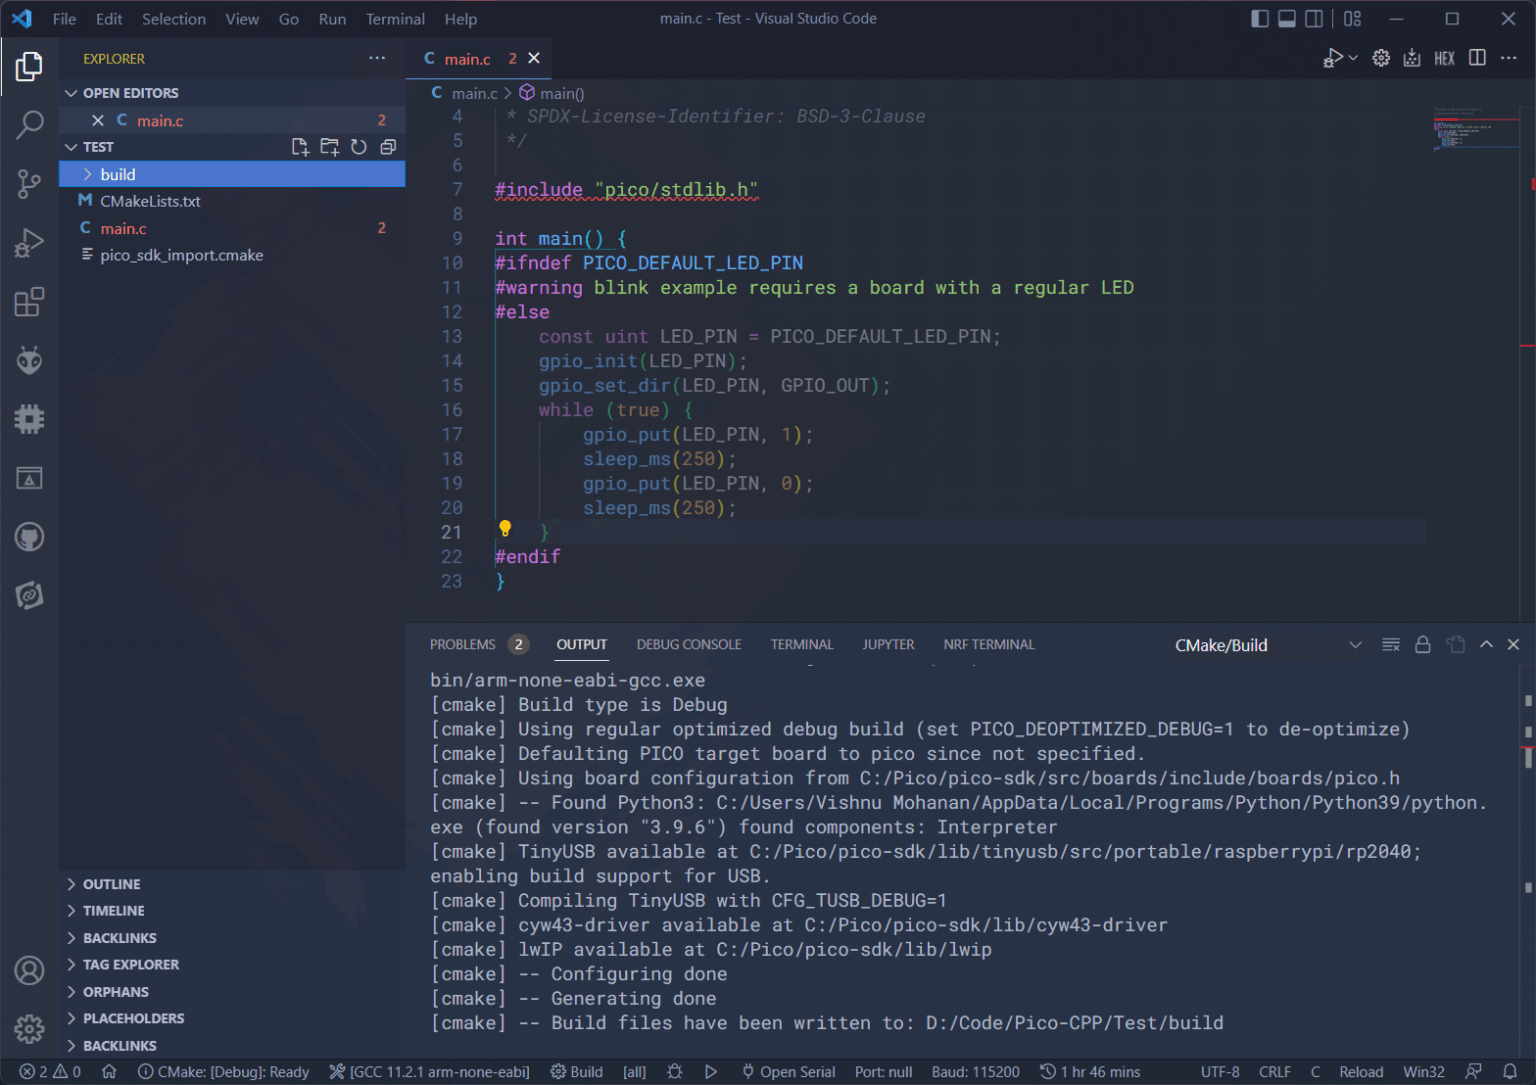Expand the build folder
Screen dimensions: 1536x1085
tap(117, 174)
